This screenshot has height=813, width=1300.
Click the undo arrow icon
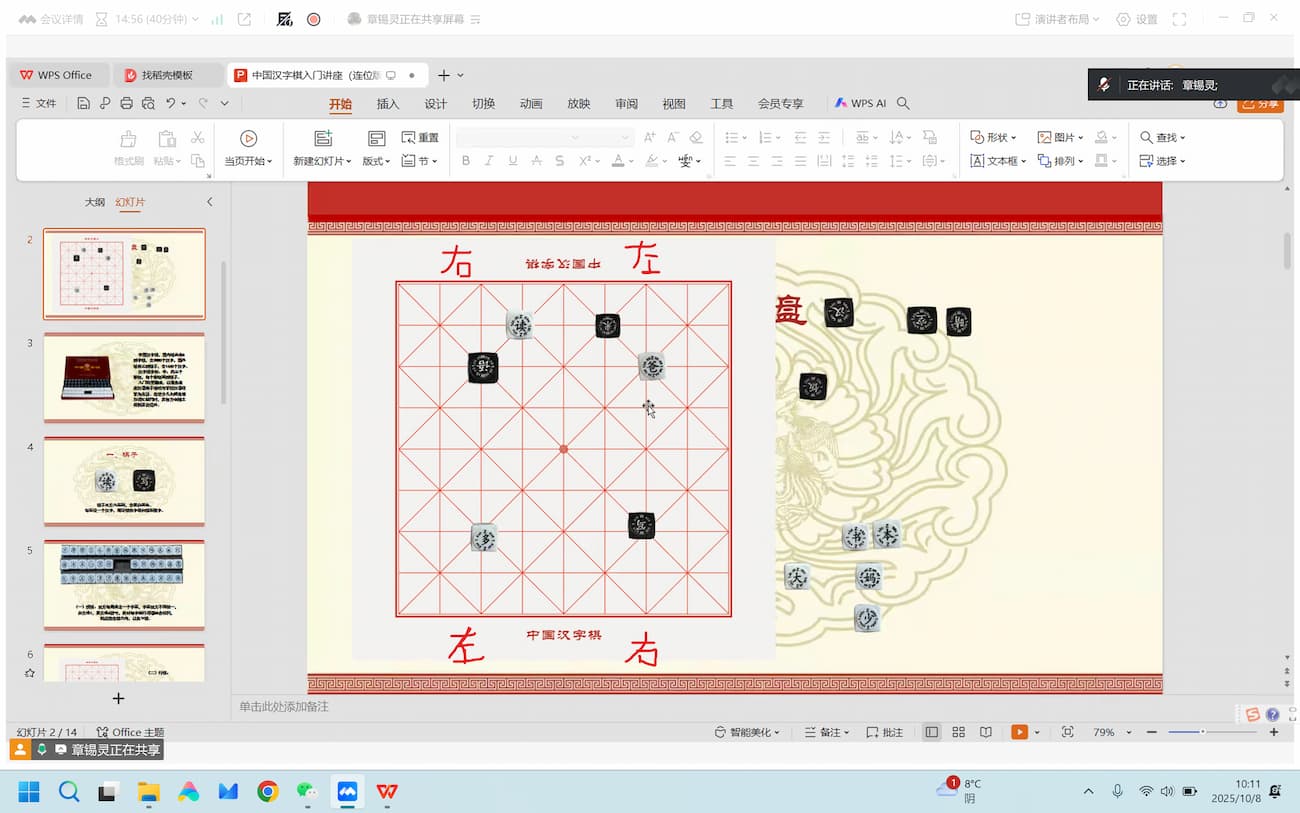click(171, 103)
